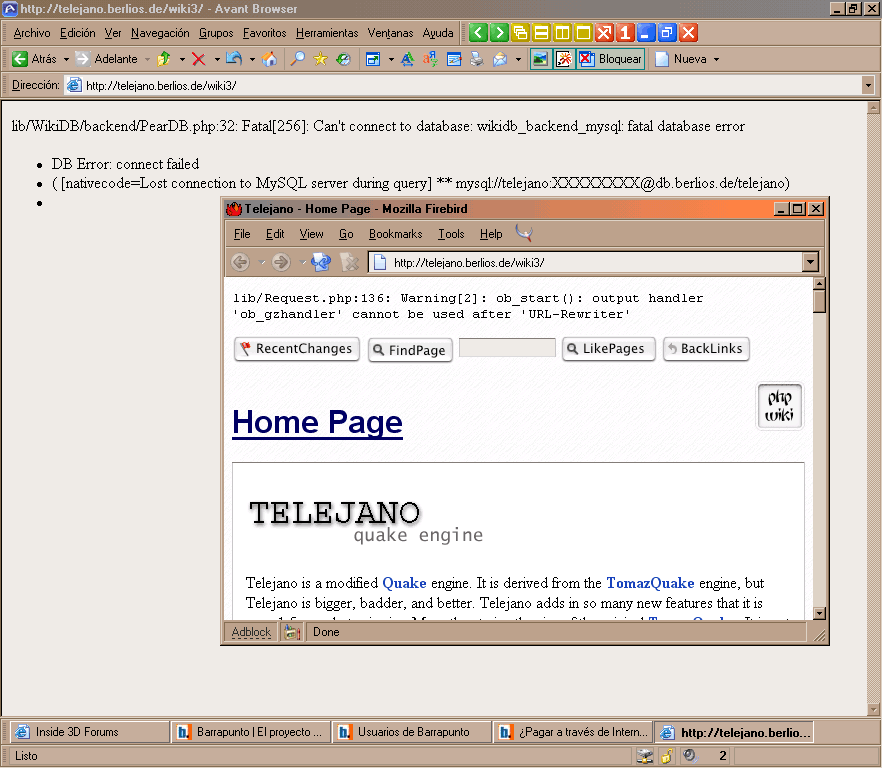882x768 pixels.
Task: Click the Firebird scrollbar down arrow
Action: tap(820, 613)
